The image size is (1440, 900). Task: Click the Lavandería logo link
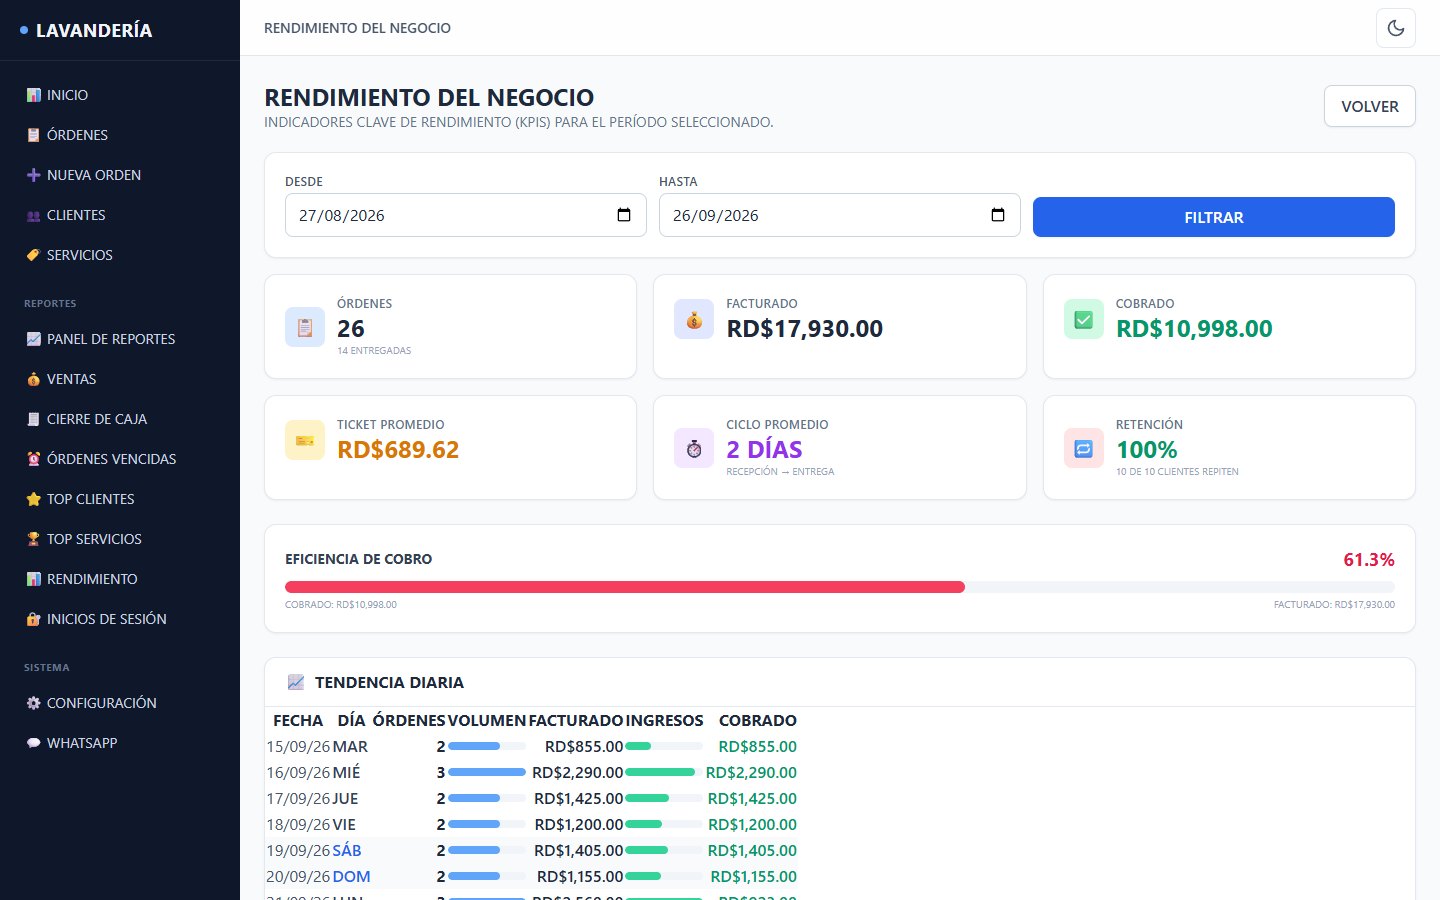tap(86, 30)
